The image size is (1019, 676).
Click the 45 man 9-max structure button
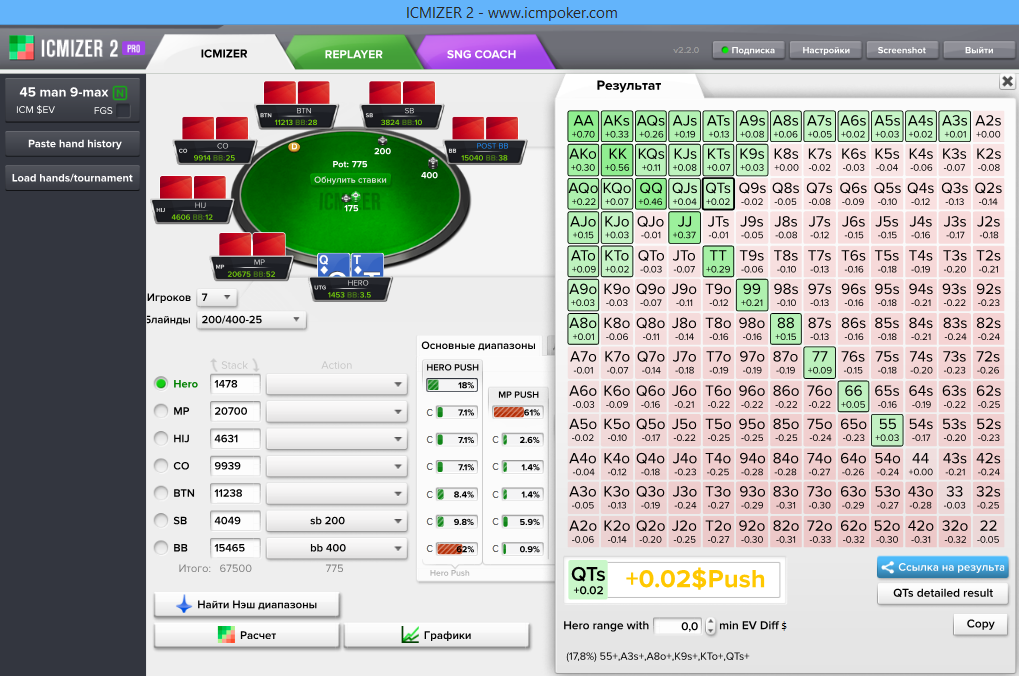[72, 101]
